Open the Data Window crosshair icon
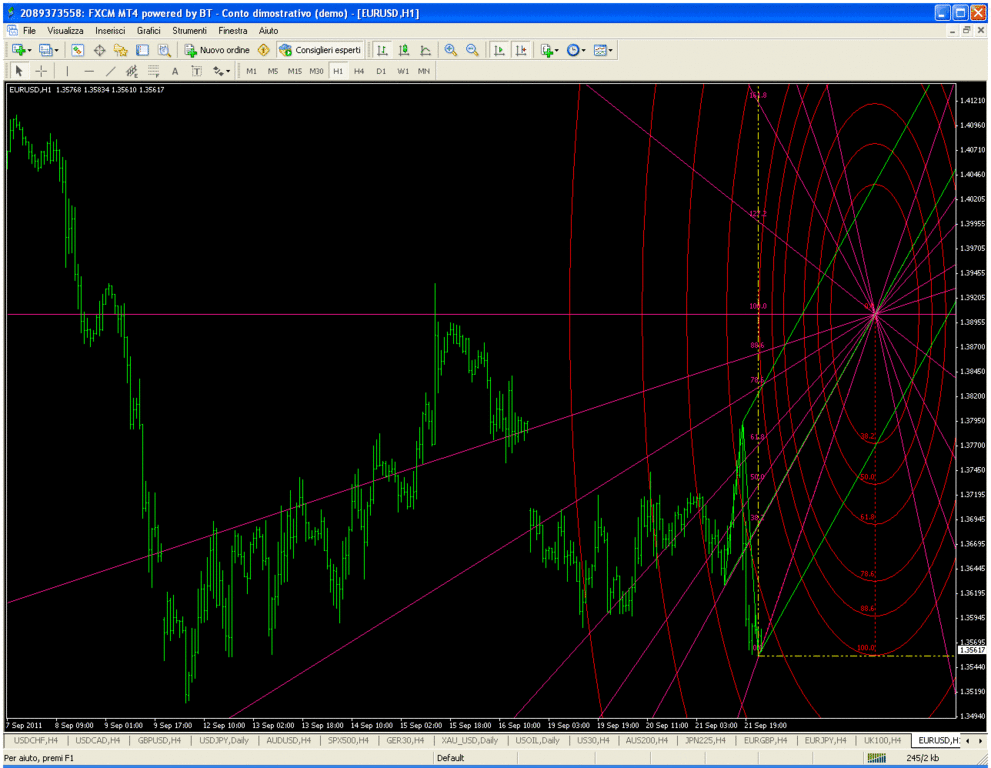The image size is (991, 768). point(99,50)
